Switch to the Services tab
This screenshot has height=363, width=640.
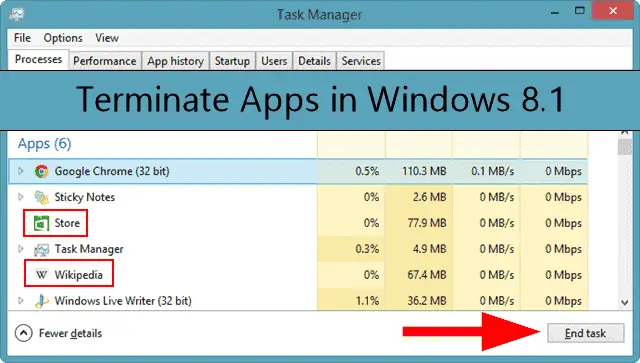pyautogui.click(x=361, y=61)
